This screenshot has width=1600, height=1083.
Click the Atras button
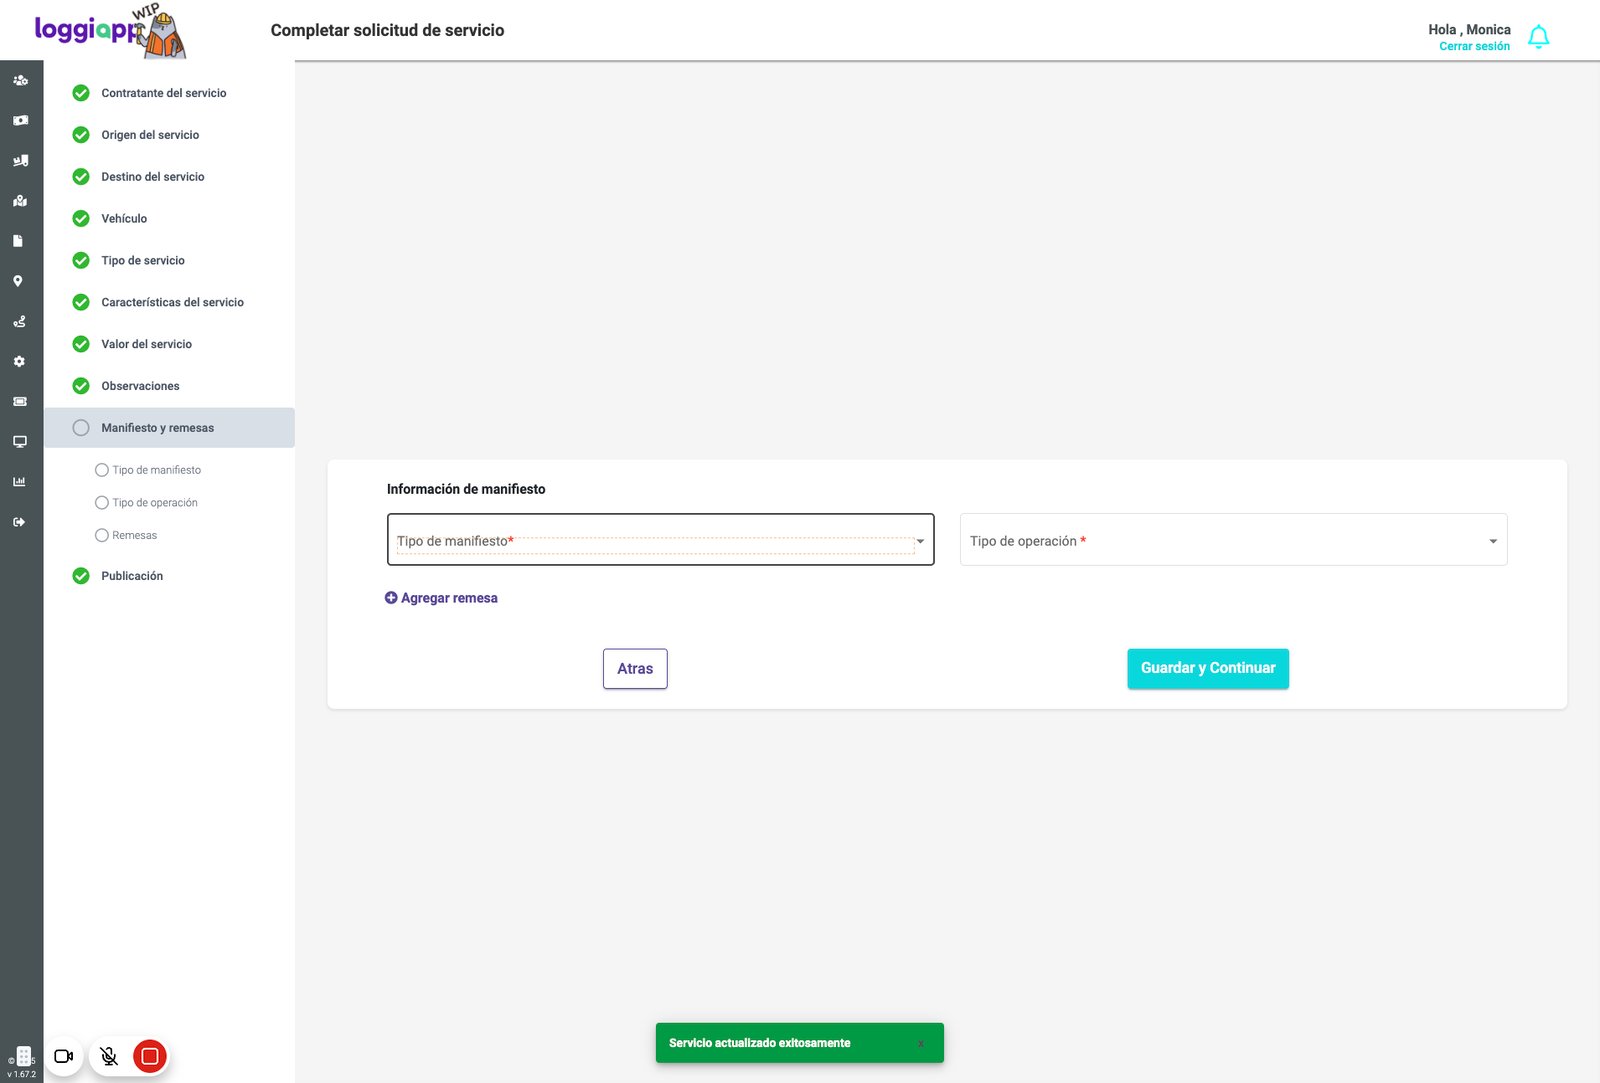pyautogui.click(x=635, y=669)
